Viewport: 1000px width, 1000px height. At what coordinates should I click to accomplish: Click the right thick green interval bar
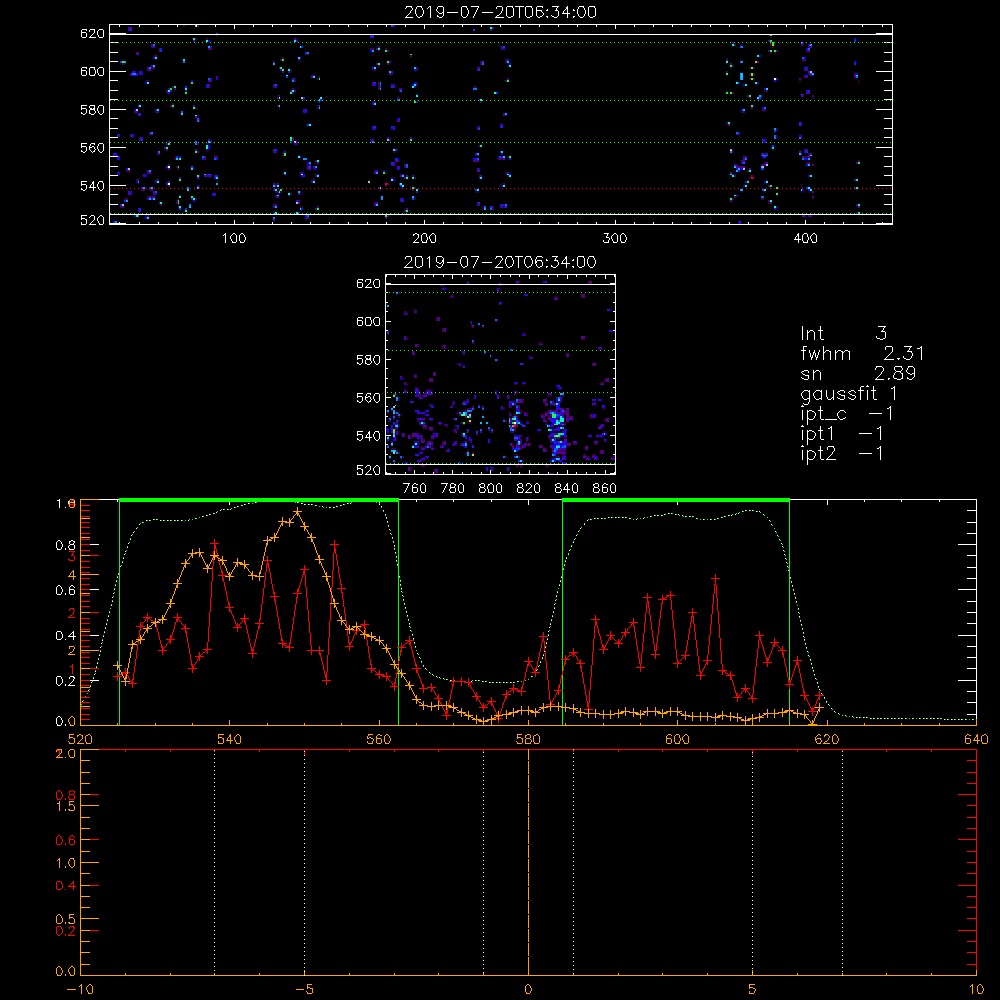pyautogui.click(x=676, y=500)
